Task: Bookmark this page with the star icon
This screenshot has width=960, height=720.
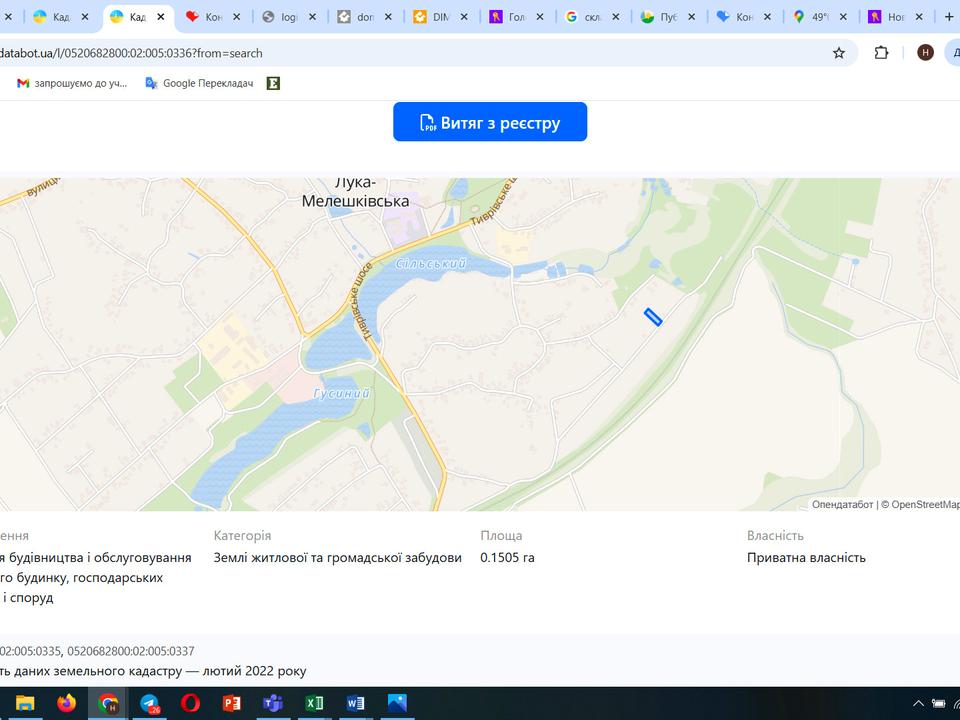Action: (838, 53)
